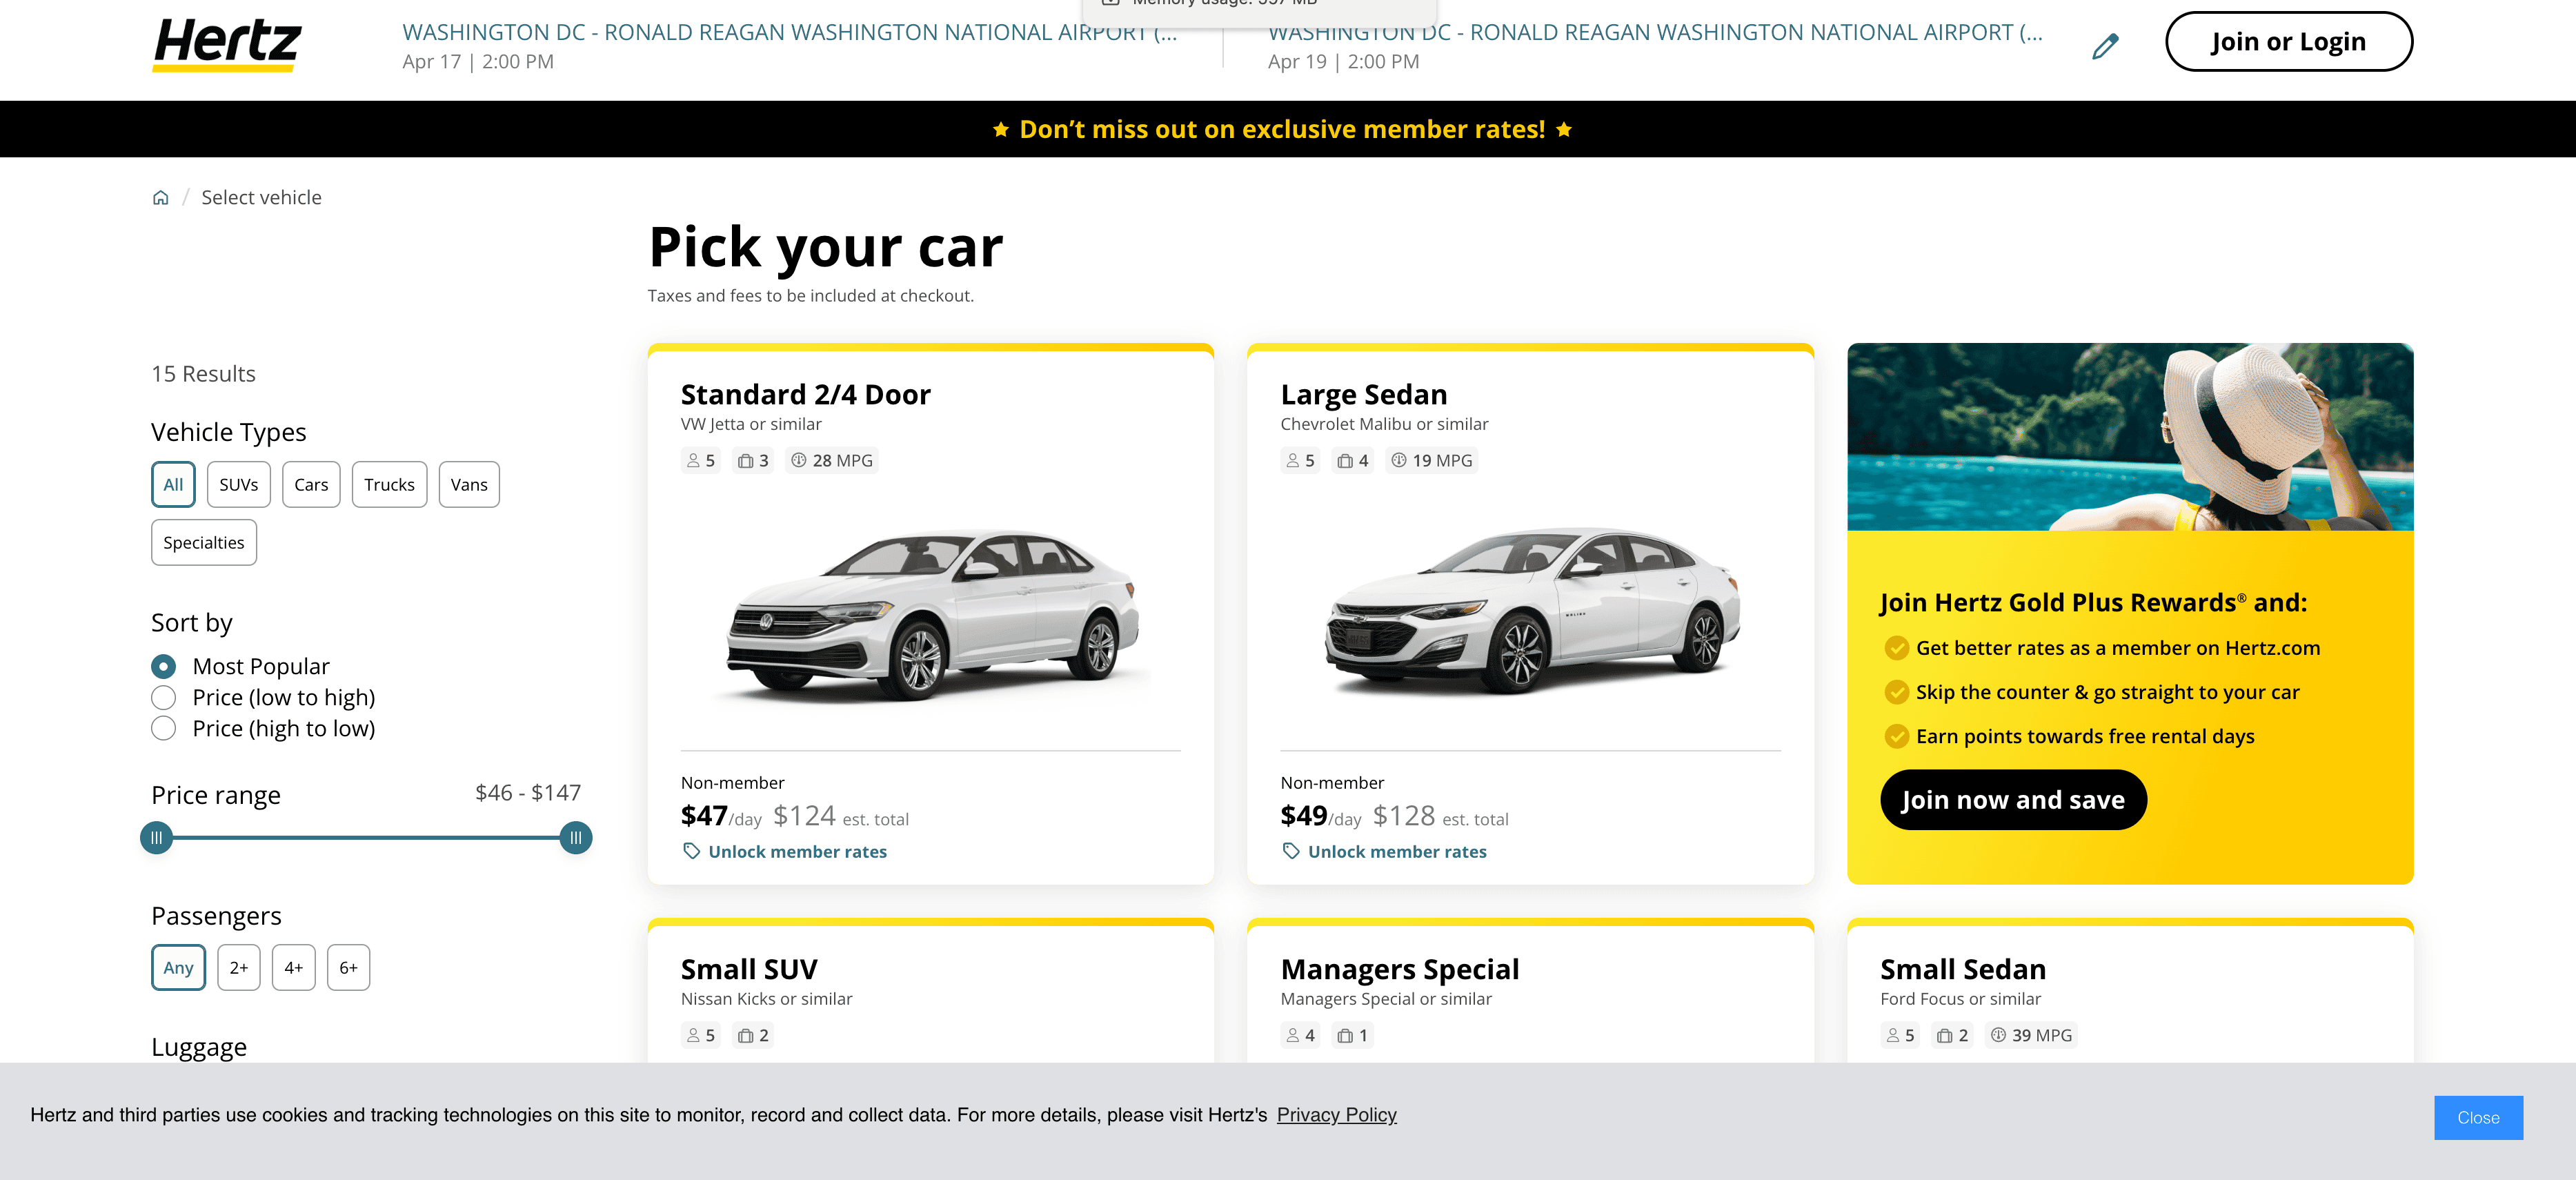
Task: Open the Privacy Policy link
Action: pyautogui.click(x=1336, y=1115)
